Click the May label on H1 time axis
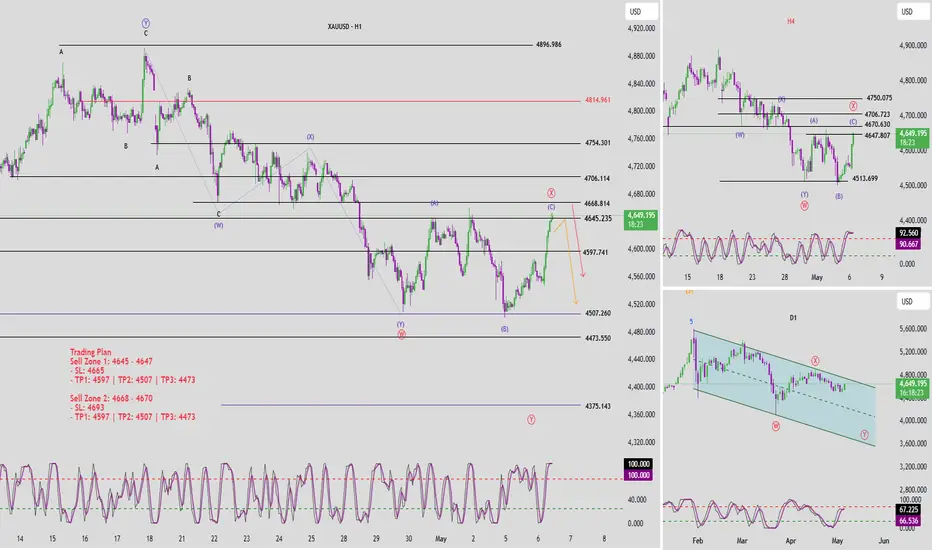 tap(440, 539)
